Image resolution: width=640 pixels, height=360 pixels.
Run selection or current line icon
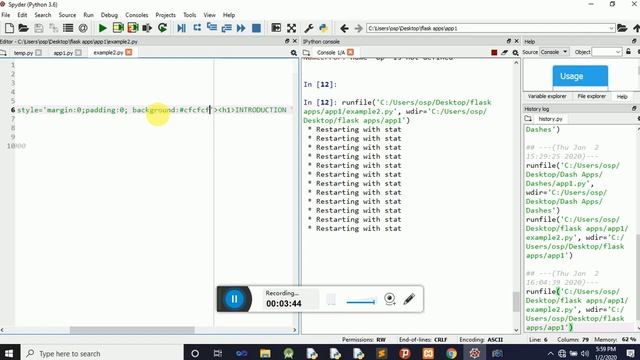coord(147,28)
